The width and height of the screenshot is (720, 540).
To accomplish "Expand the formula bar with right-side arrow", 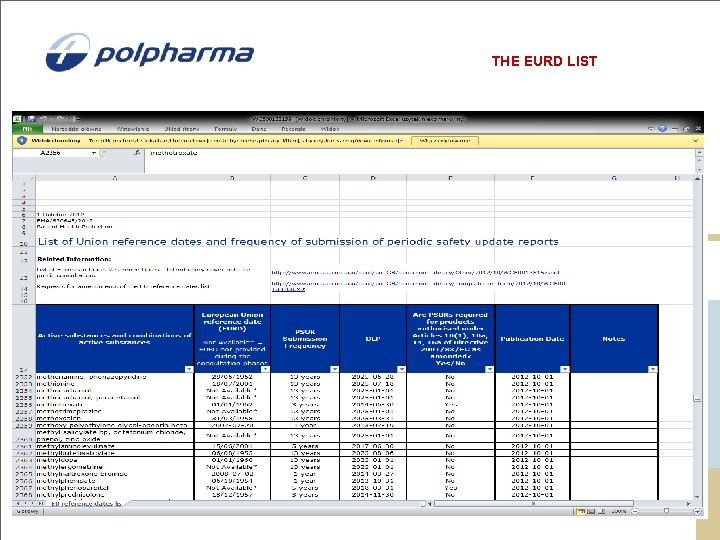I will (x=698, y=152).
